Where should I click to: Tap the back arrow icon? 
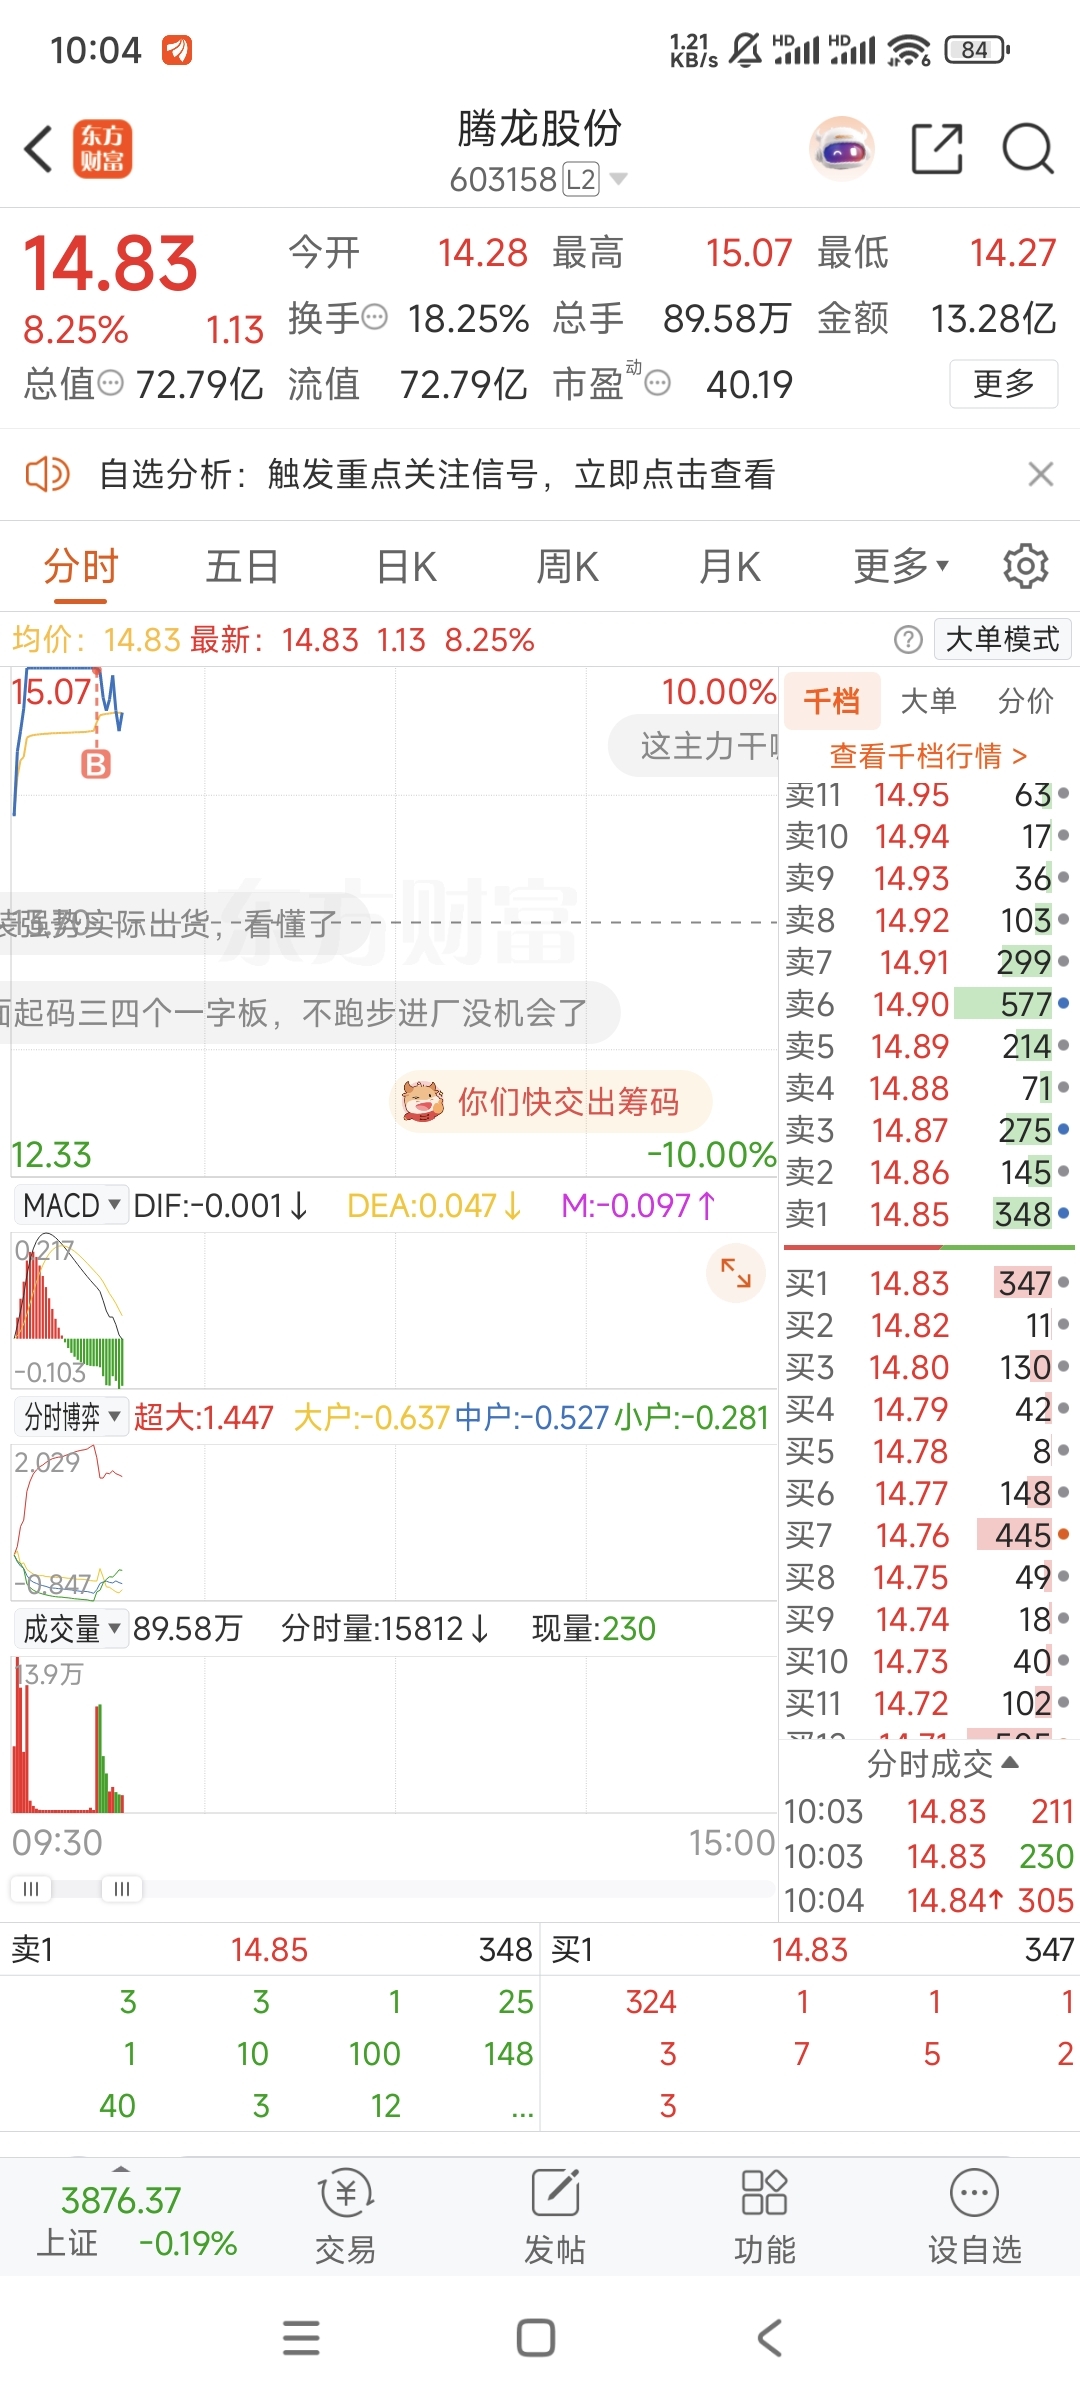click(x=38, y=150)
